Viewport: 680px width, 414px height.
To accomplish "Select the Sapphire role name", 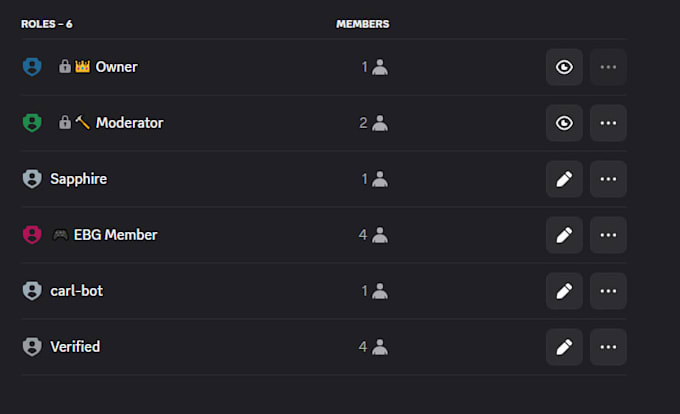I will (x=78, y=179).
